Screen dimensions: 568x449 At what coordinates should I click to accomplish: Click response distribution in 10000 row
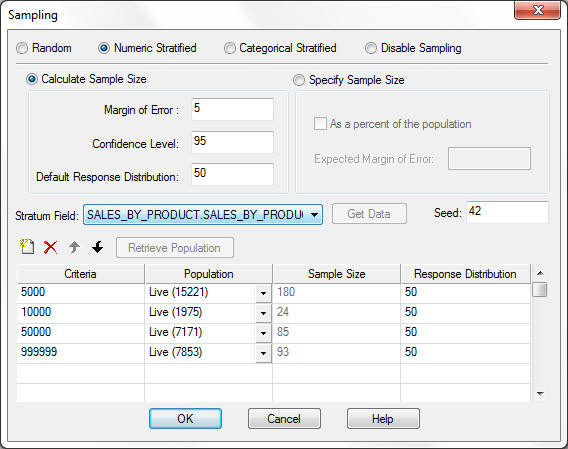[465, 312]
